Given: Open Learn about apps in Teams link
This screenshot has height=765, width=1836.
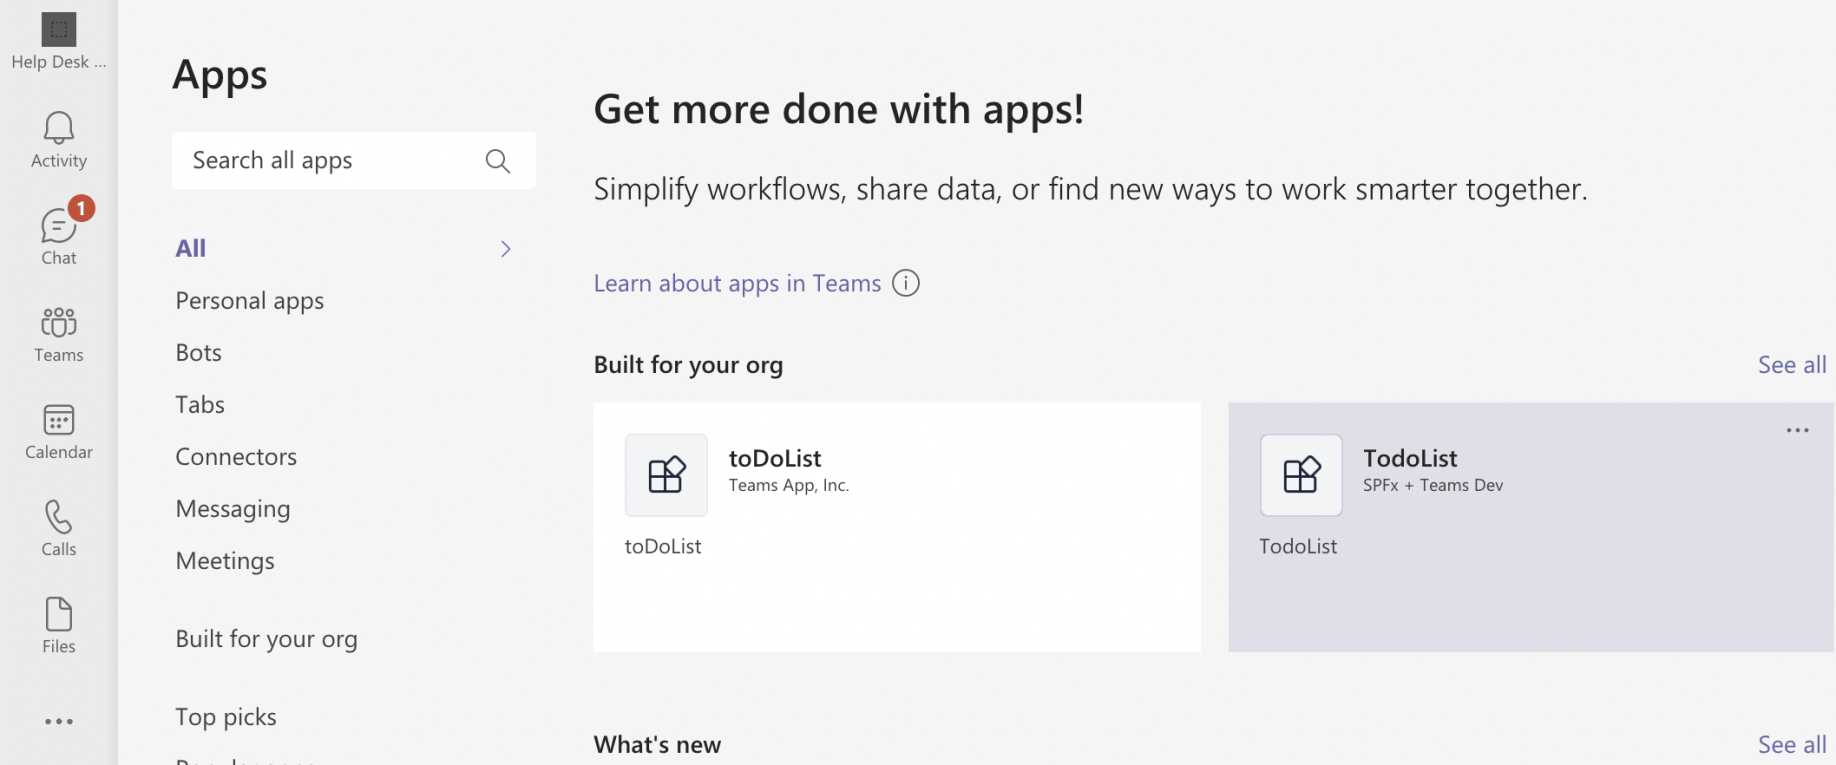Looking at the screenshot, I should coord(737,284).
